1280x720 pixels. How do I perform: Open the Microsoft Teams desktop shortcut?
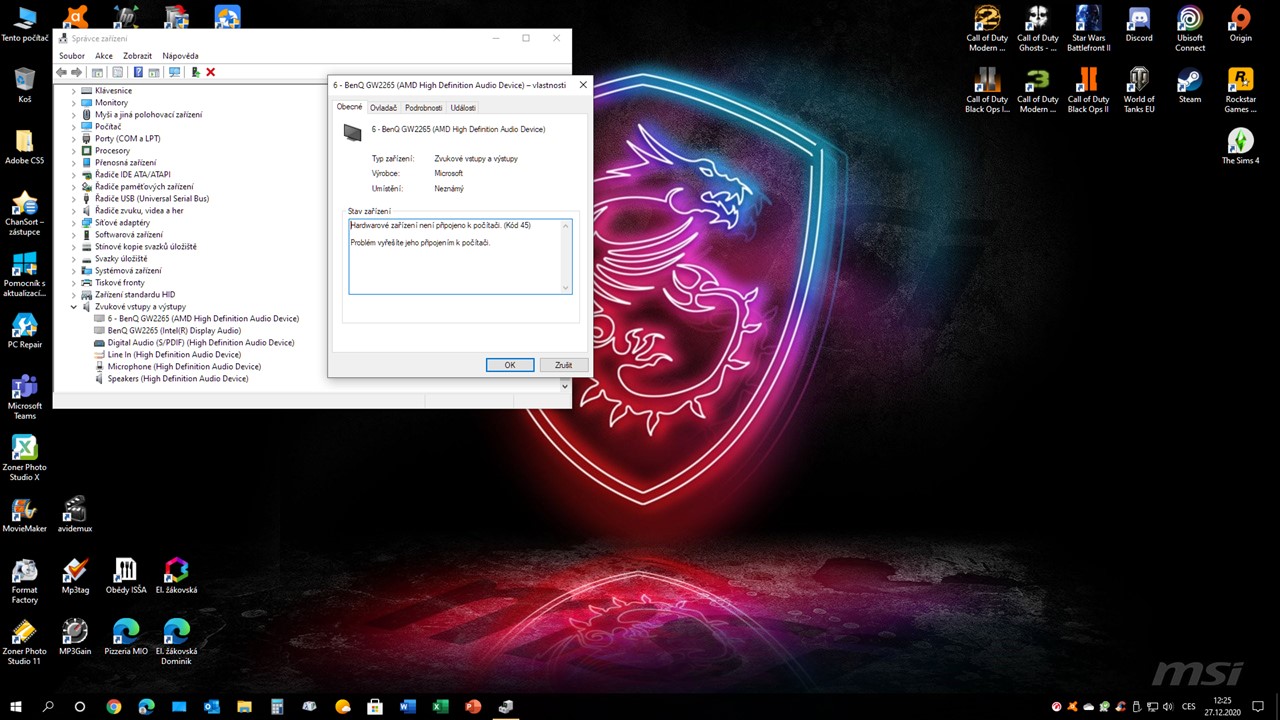pos(24,397)
